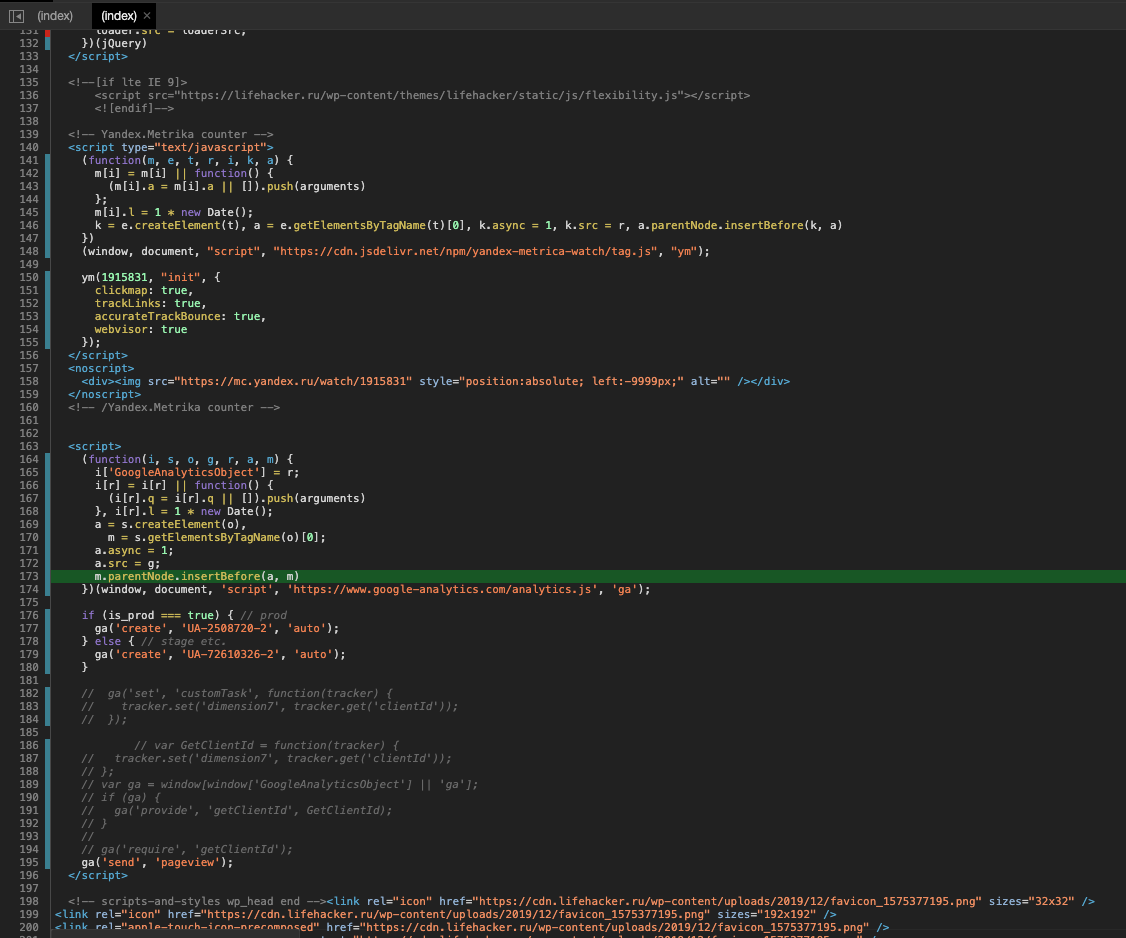
Task: Click the 'UA-72610326-2' tracking ID string
Action: tap(231, 654)
